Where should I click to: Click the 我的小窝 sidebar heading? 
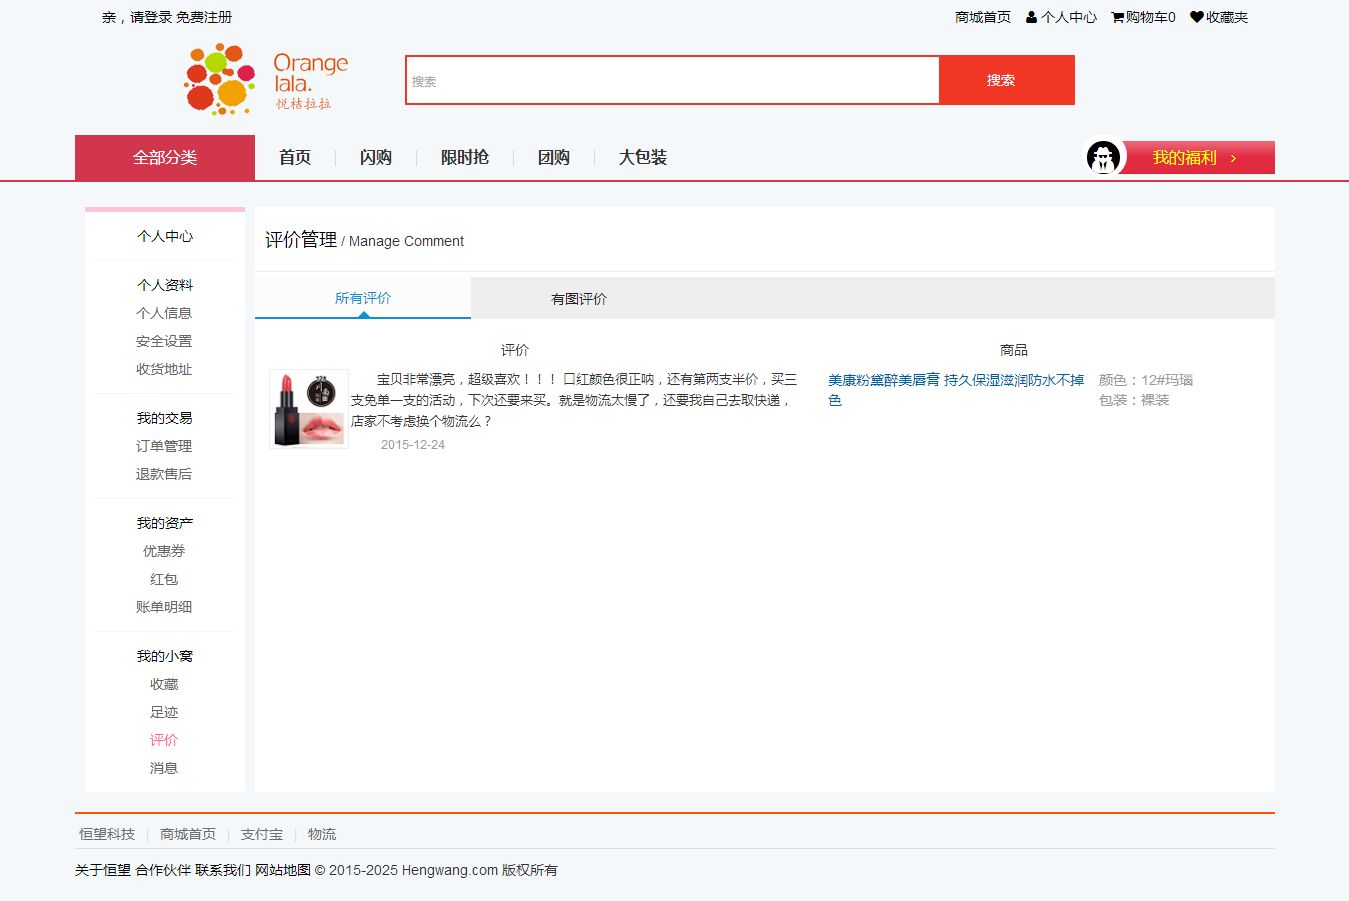click(165, 656)
